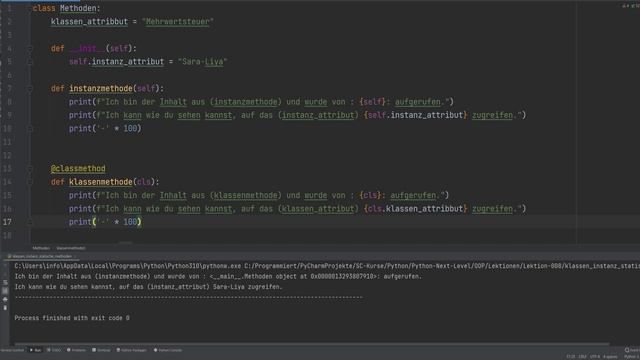Image resolution: width=640 pixels, height=360 pixels.
Task: Open the Python Packages tool window
Action: (131, 350)
